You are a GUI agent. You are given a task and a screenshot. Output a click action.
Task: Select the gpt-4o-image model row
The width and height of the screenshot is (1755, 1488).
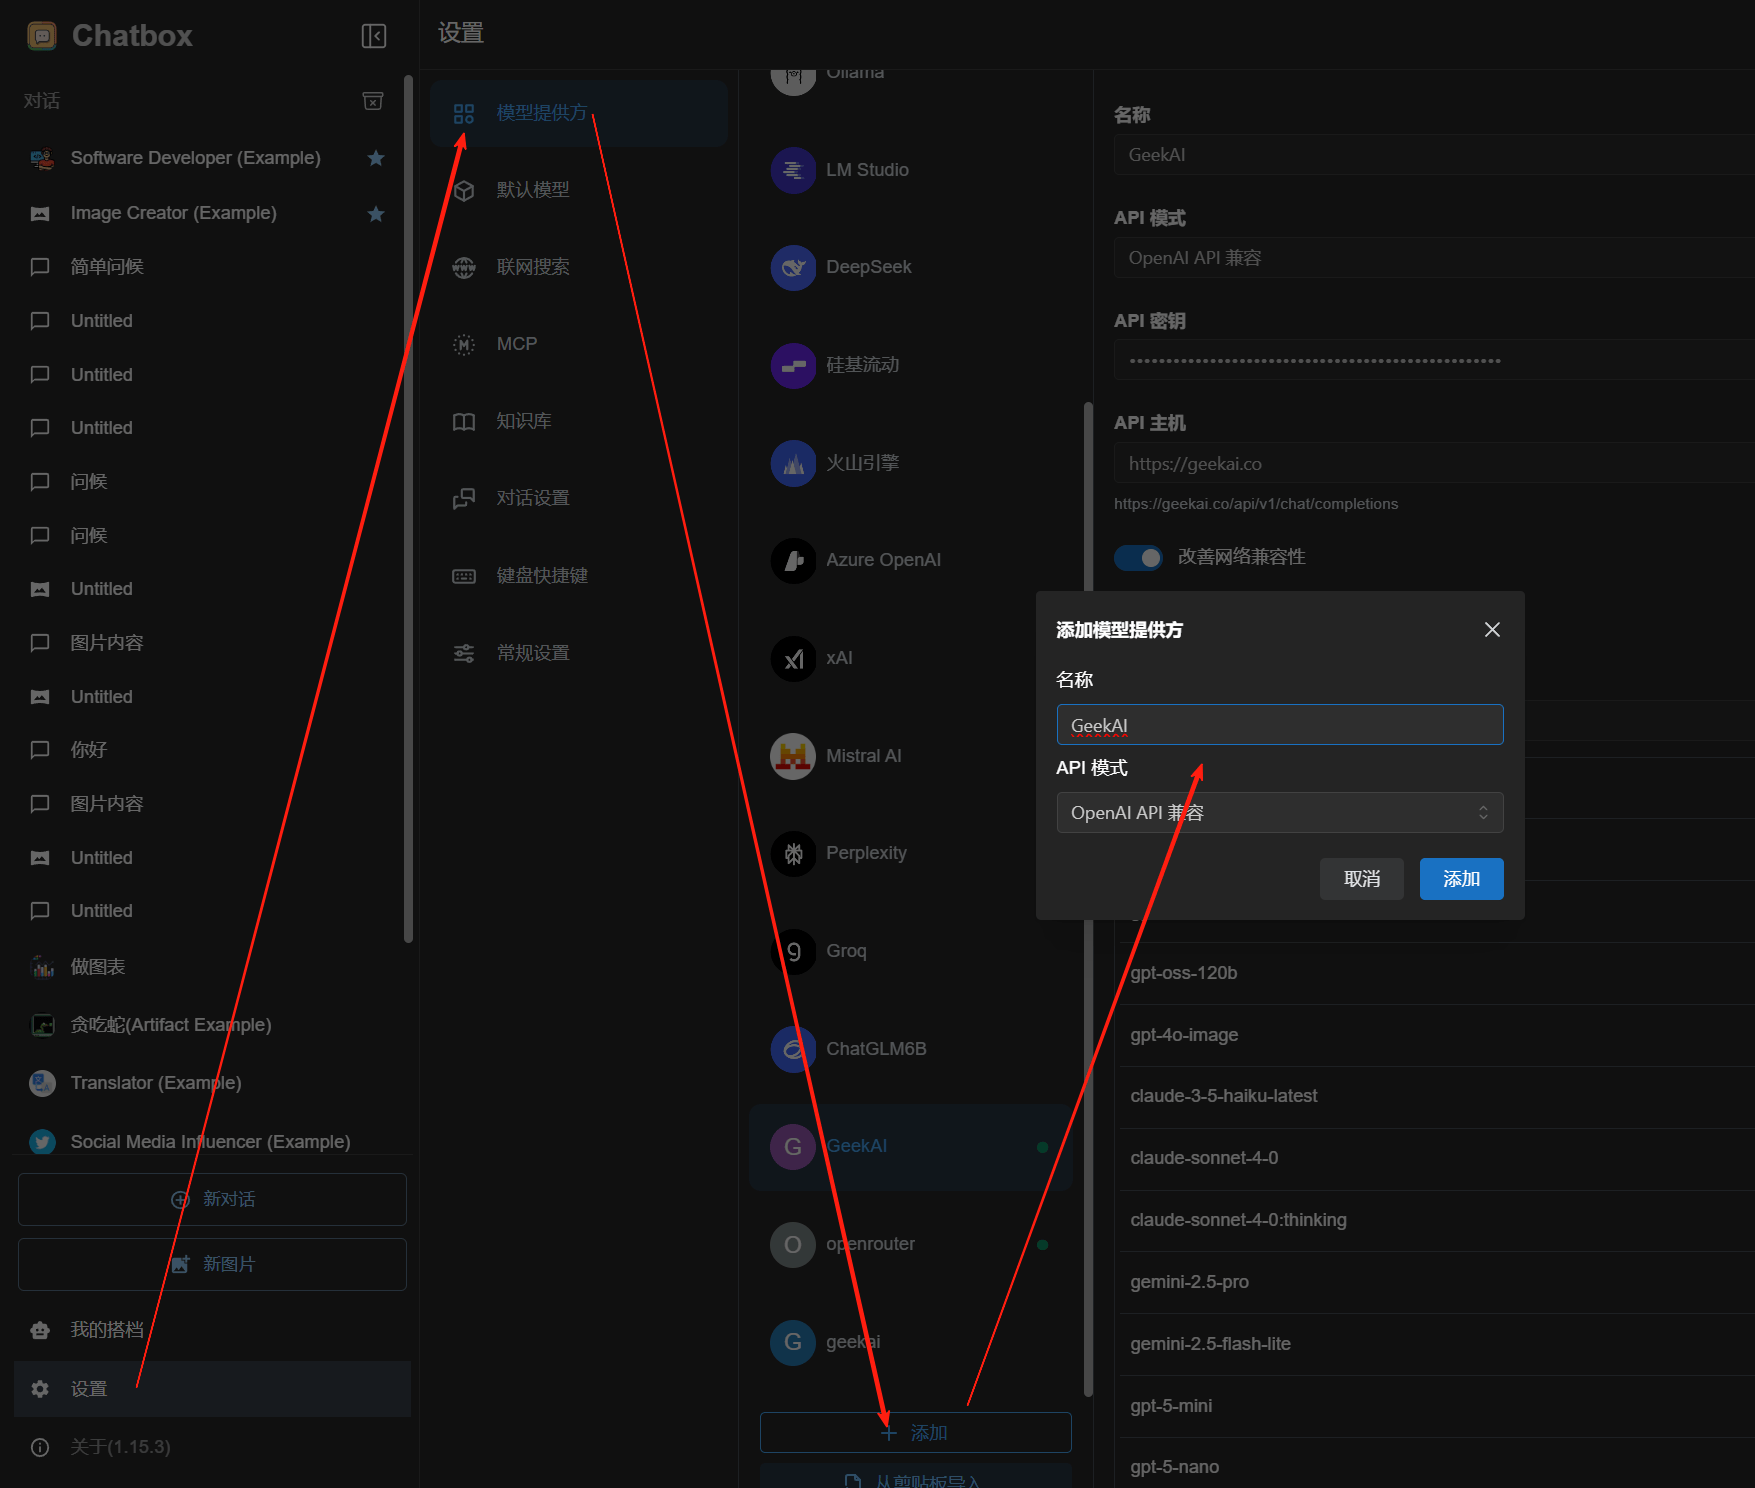[1436, 1035]
